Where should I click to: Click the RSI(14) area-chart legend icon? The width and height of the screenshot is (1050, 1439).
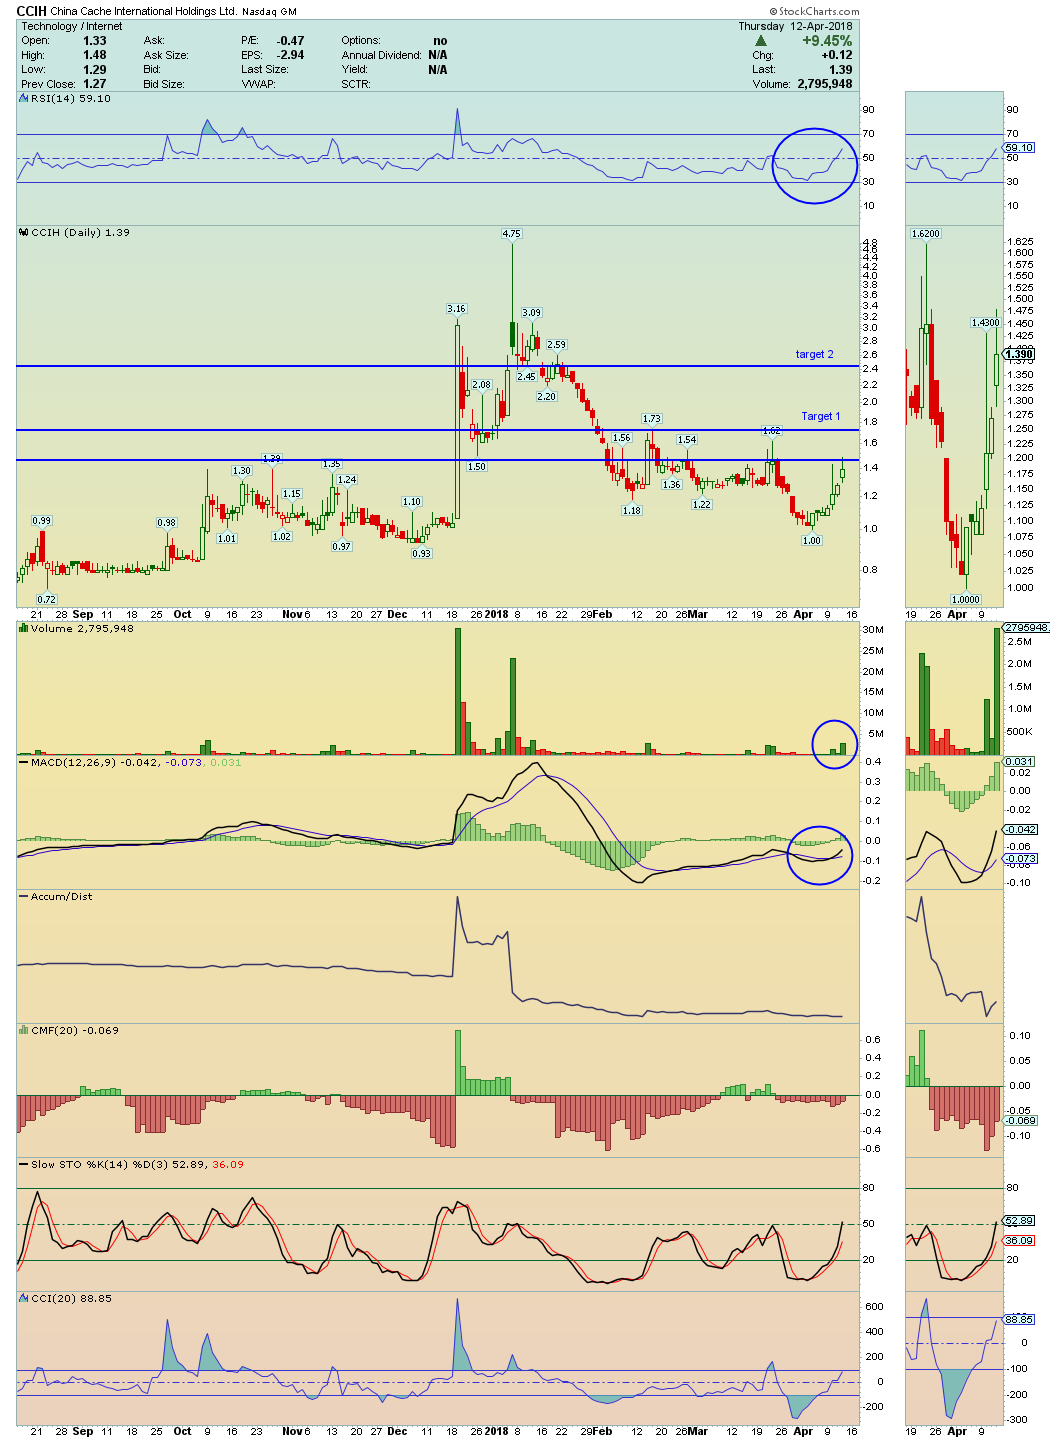coord(24,98)
